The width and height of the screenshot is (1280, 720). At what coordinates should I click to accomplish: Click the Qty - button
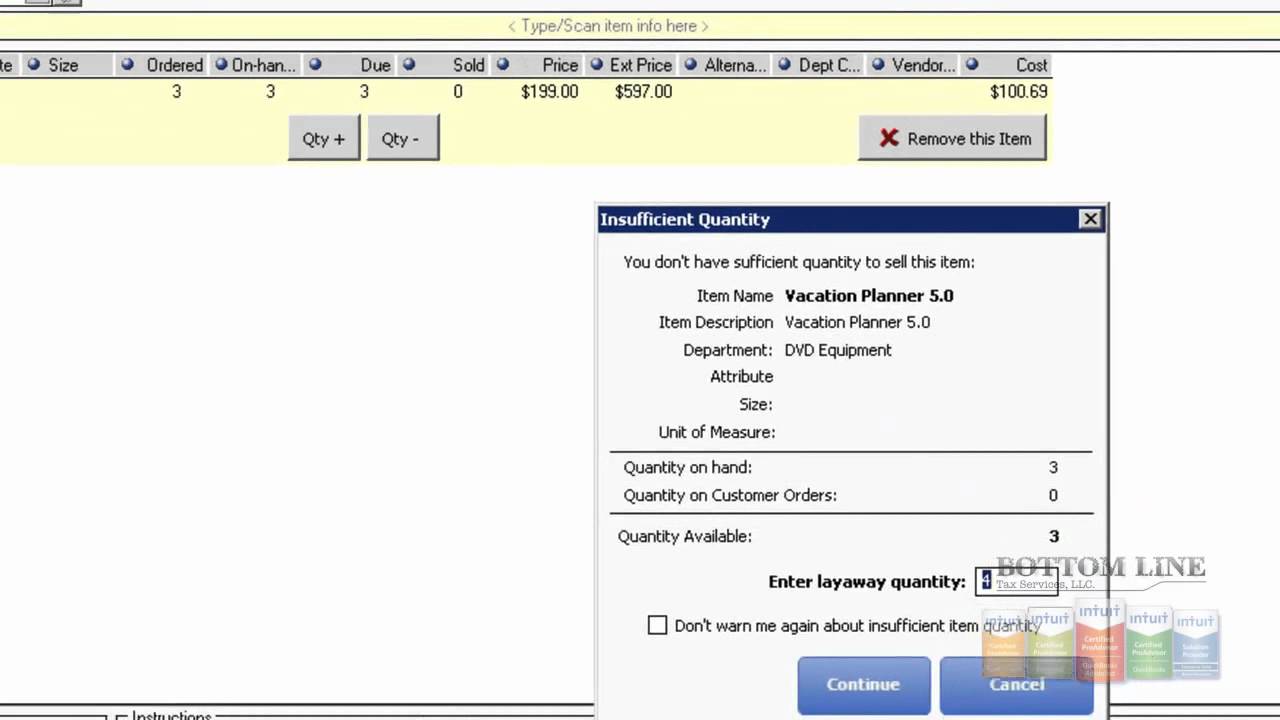pos(402,138)
